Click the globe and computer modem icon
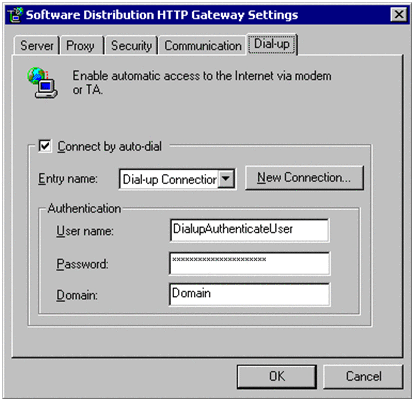The height and width of the screenshot is (403, 416). point(42,83)
